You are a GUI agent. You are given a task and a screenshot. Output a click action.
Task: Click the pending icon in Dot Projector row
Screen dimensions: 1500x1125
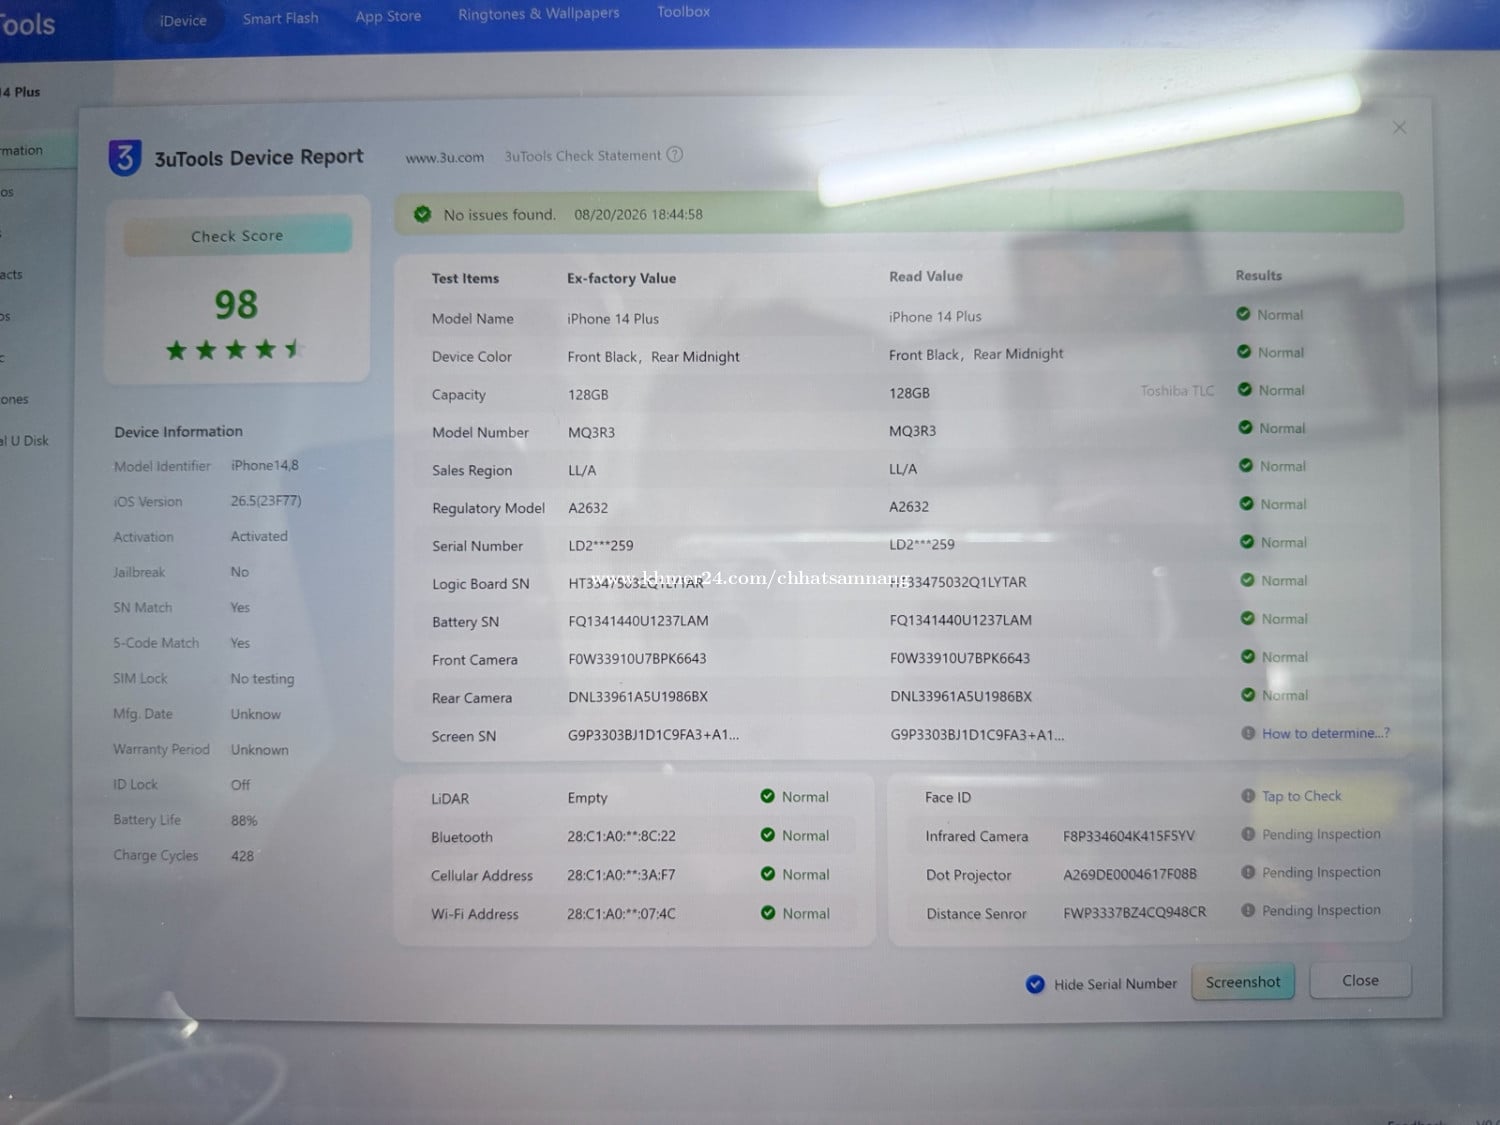click(x=1248, y=872)
